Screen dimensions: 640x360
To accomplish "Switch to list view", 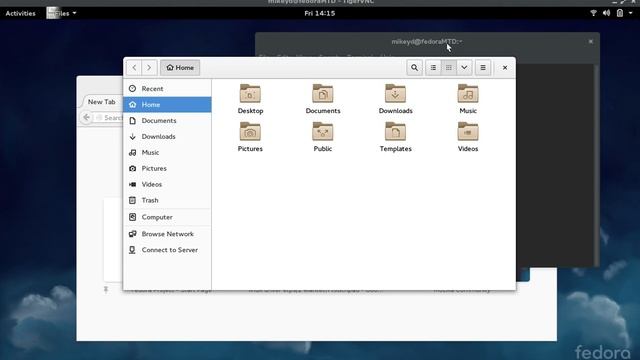I will point(433,68).
